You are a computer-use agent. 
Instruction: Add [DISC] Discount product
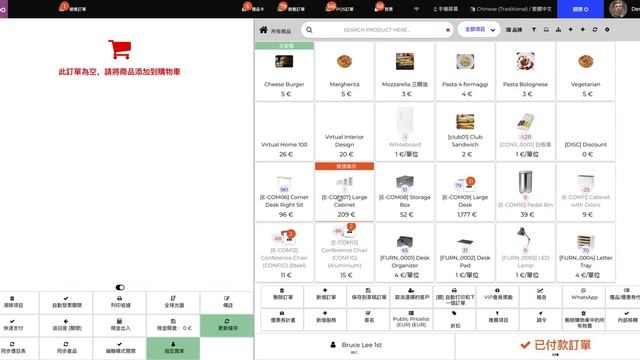(586, 131)
